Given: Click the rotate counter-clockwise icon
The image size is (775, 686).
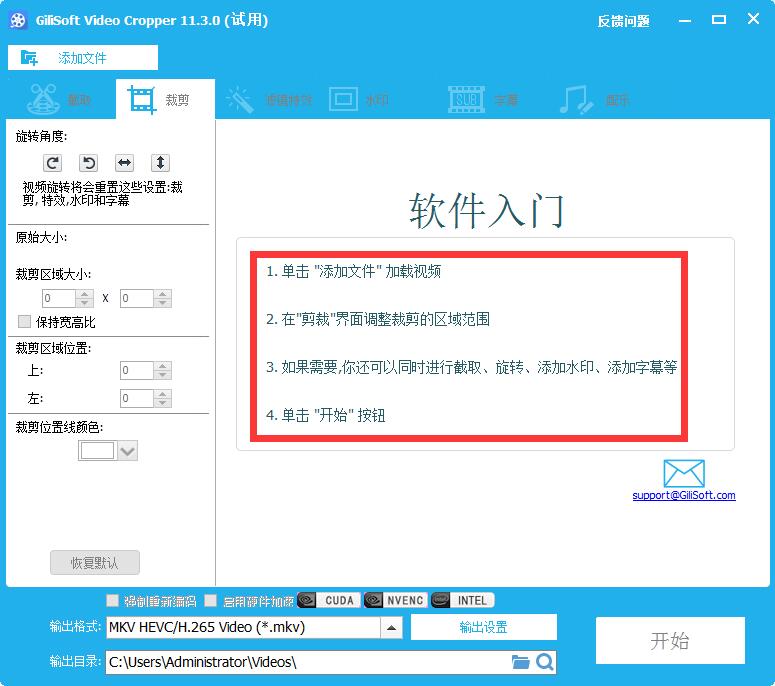Looking at the screenshot, I should tap(88, 163).
